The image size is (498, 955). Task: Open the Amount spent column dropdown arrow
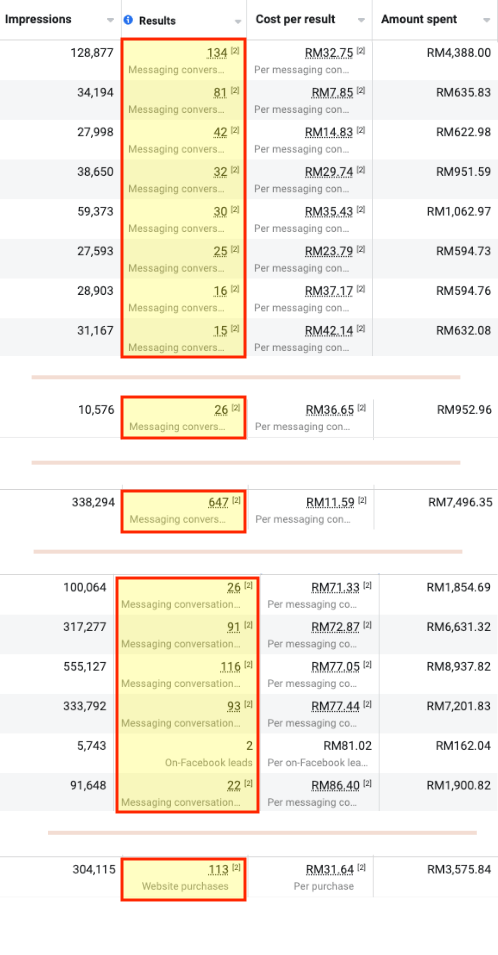486,20
